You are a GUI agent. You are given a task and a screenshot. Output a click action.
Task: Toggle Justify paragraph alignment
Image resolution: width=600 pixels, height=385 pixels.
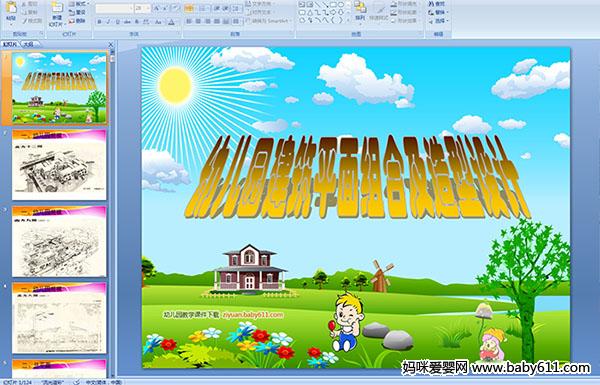point(217,21)
